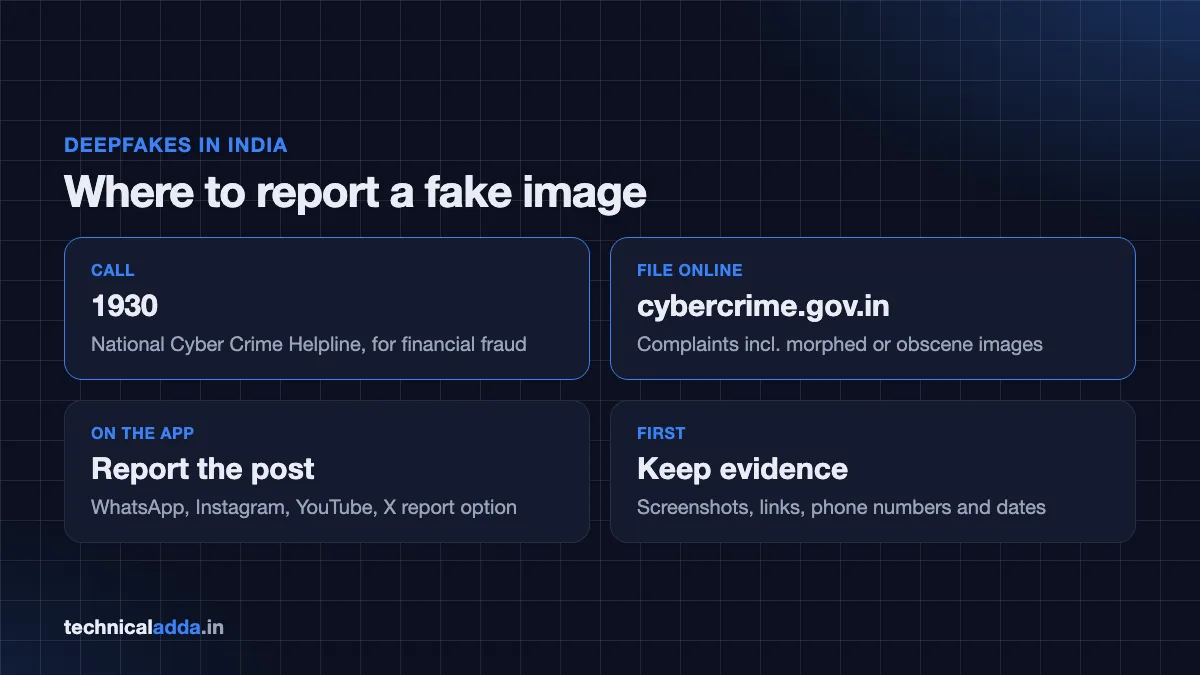Click 'WhatsApp, Instagram, YouTube, X report option'

click(x=304, y=507)
